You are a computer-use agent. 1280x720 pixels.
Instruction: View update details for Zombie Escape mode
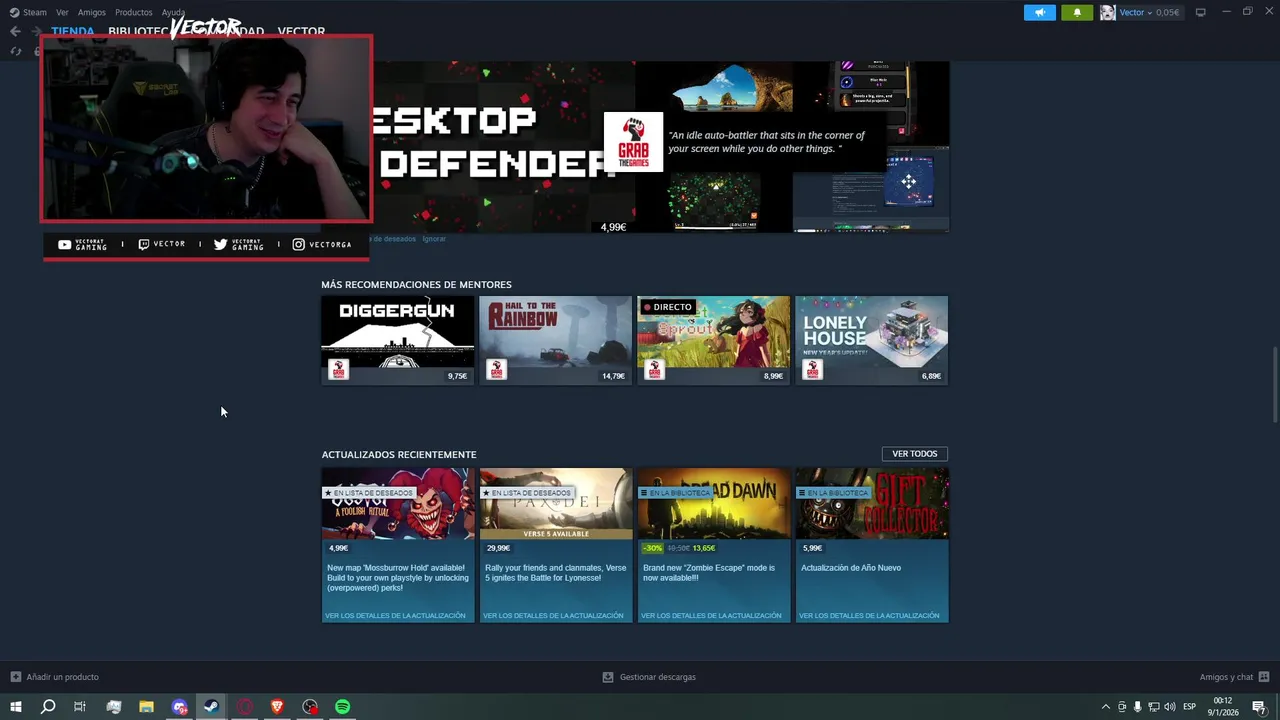click(711, 616)
